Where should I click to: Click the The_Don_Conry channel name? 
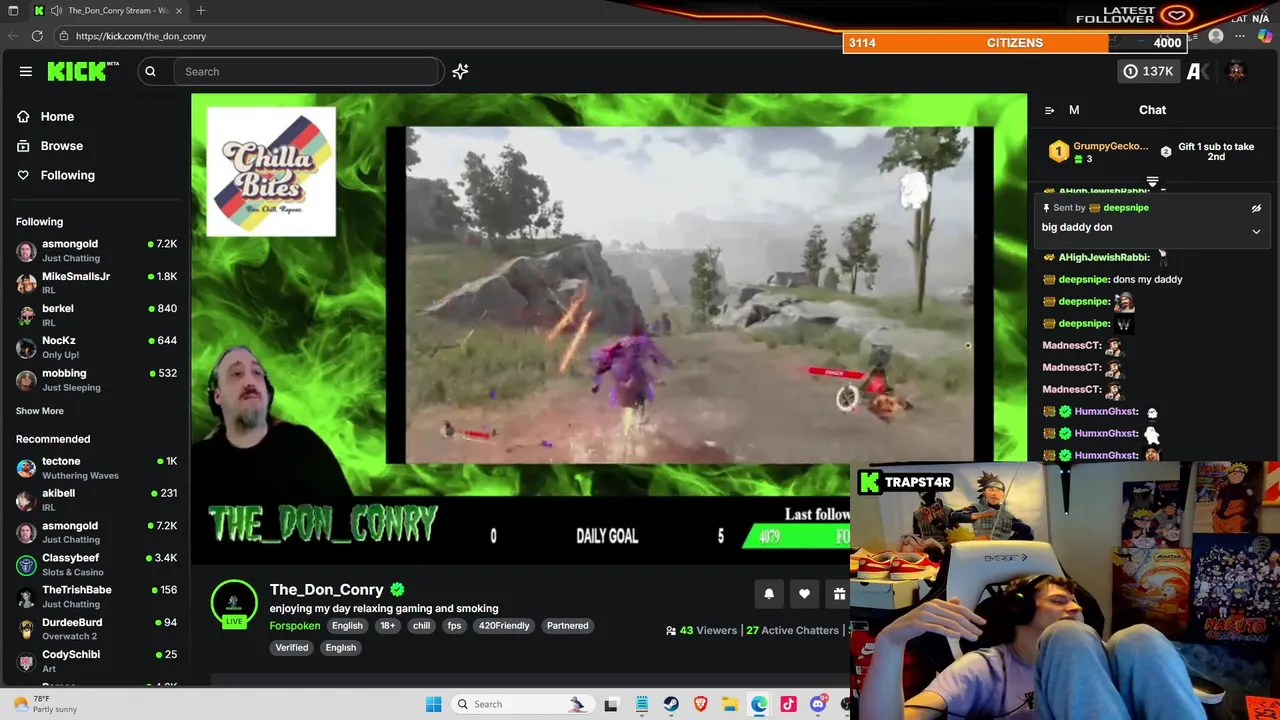coord(326,590)
